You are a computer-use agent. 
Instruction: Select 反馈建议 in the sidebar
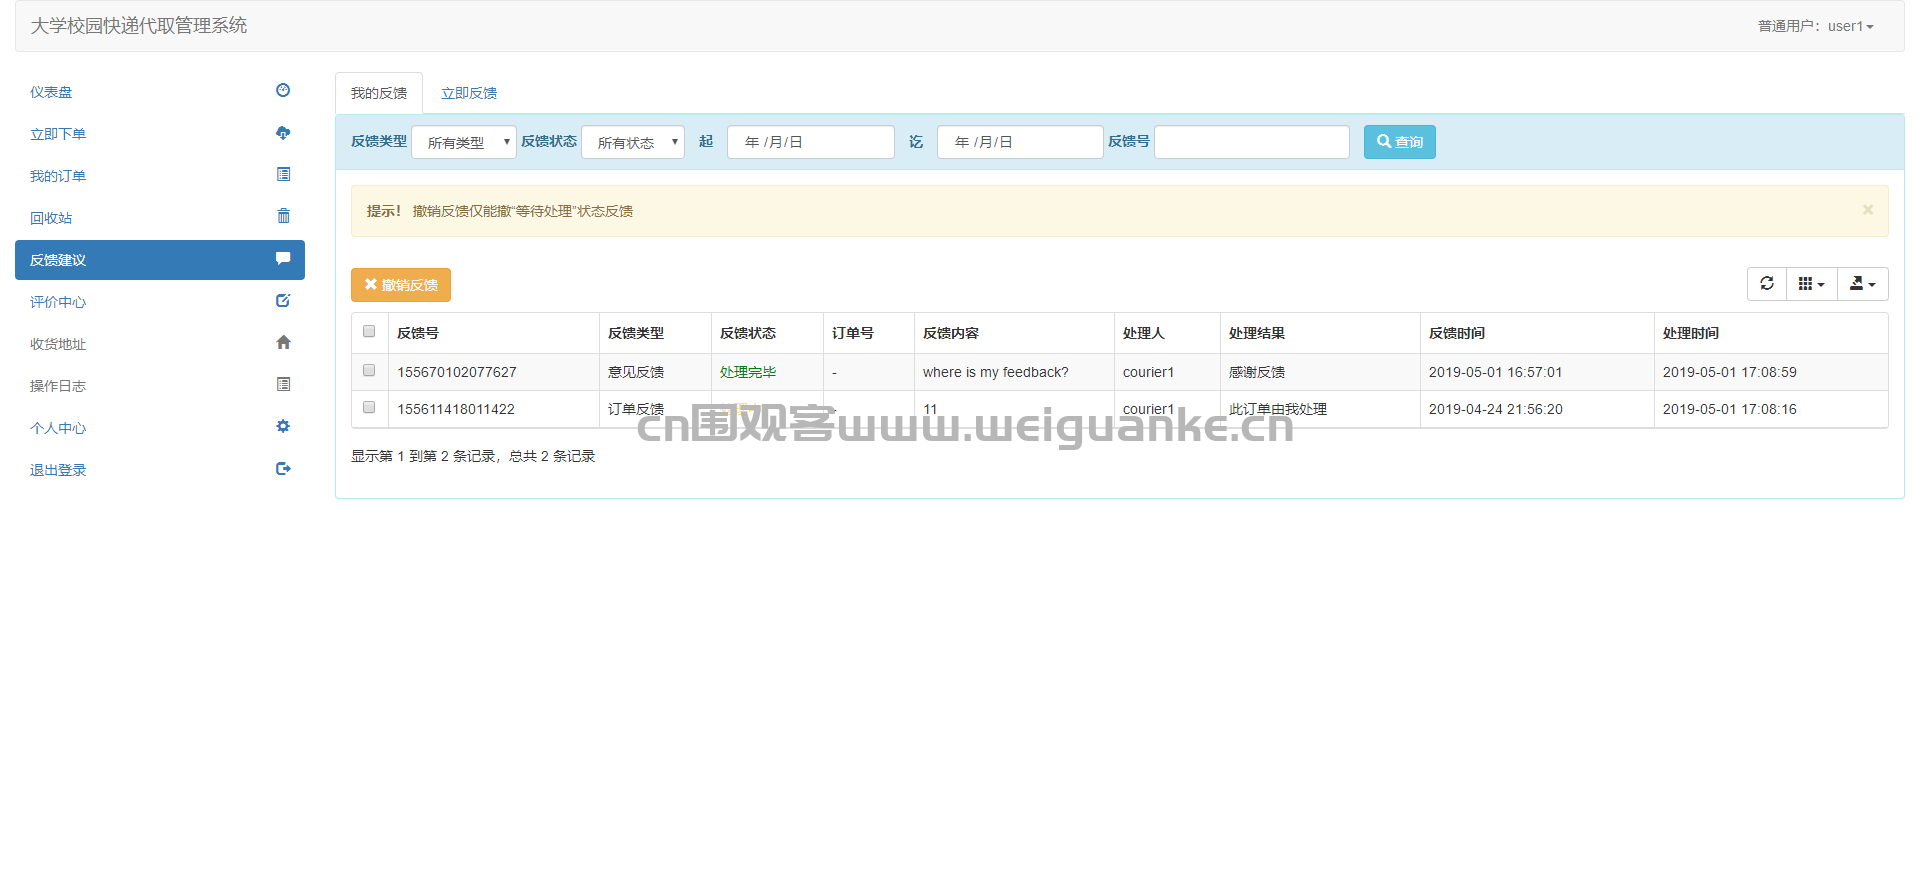click(x=160, y=260)
